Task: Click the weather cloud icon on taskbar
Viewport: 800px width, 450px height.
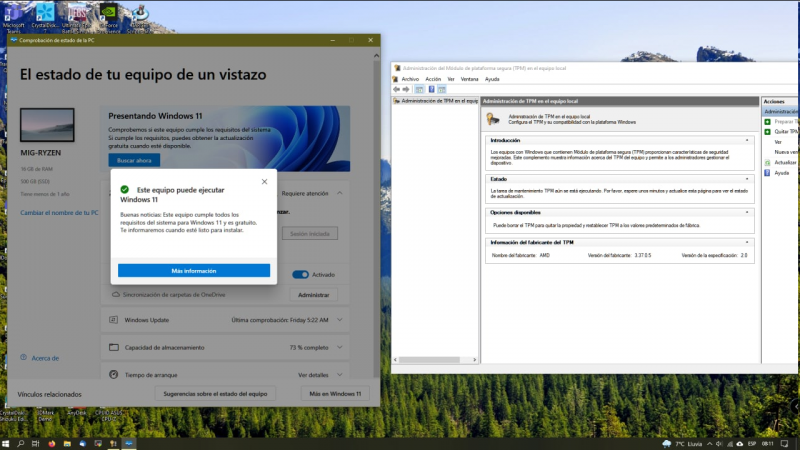Action: [667, 444]
